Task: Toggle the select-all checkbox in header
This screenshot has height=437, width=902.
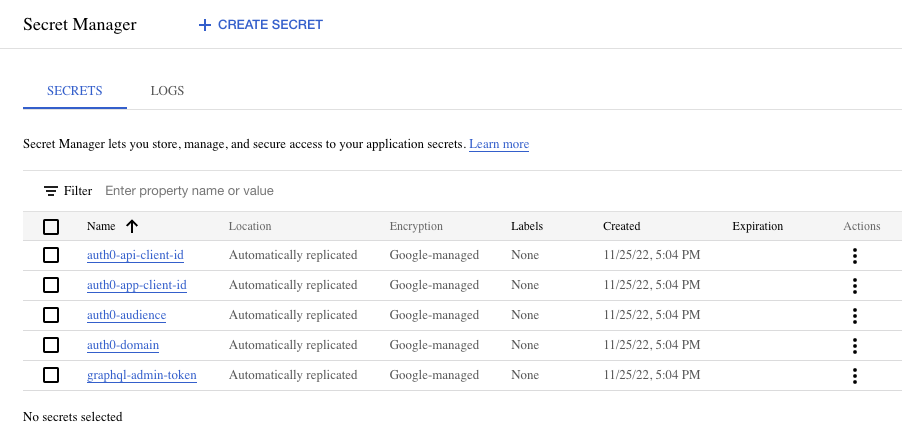Action: pyautogui.click(x=51, y=227)
